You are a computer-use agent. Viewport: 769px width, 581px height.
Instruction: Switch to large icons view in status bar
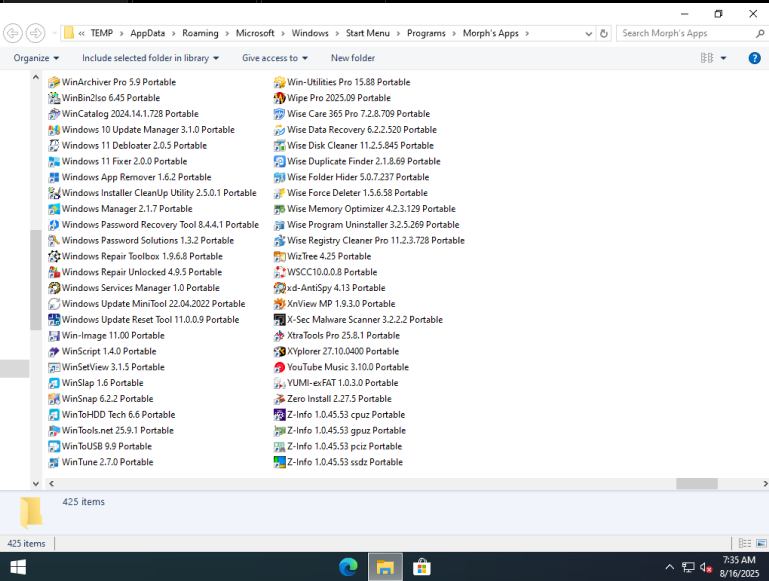761,543
